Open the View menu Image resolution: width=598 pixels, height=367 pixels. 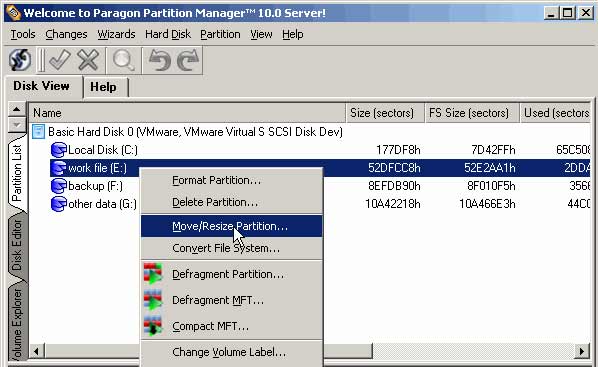pyautogui.click(x=261, y=34)
